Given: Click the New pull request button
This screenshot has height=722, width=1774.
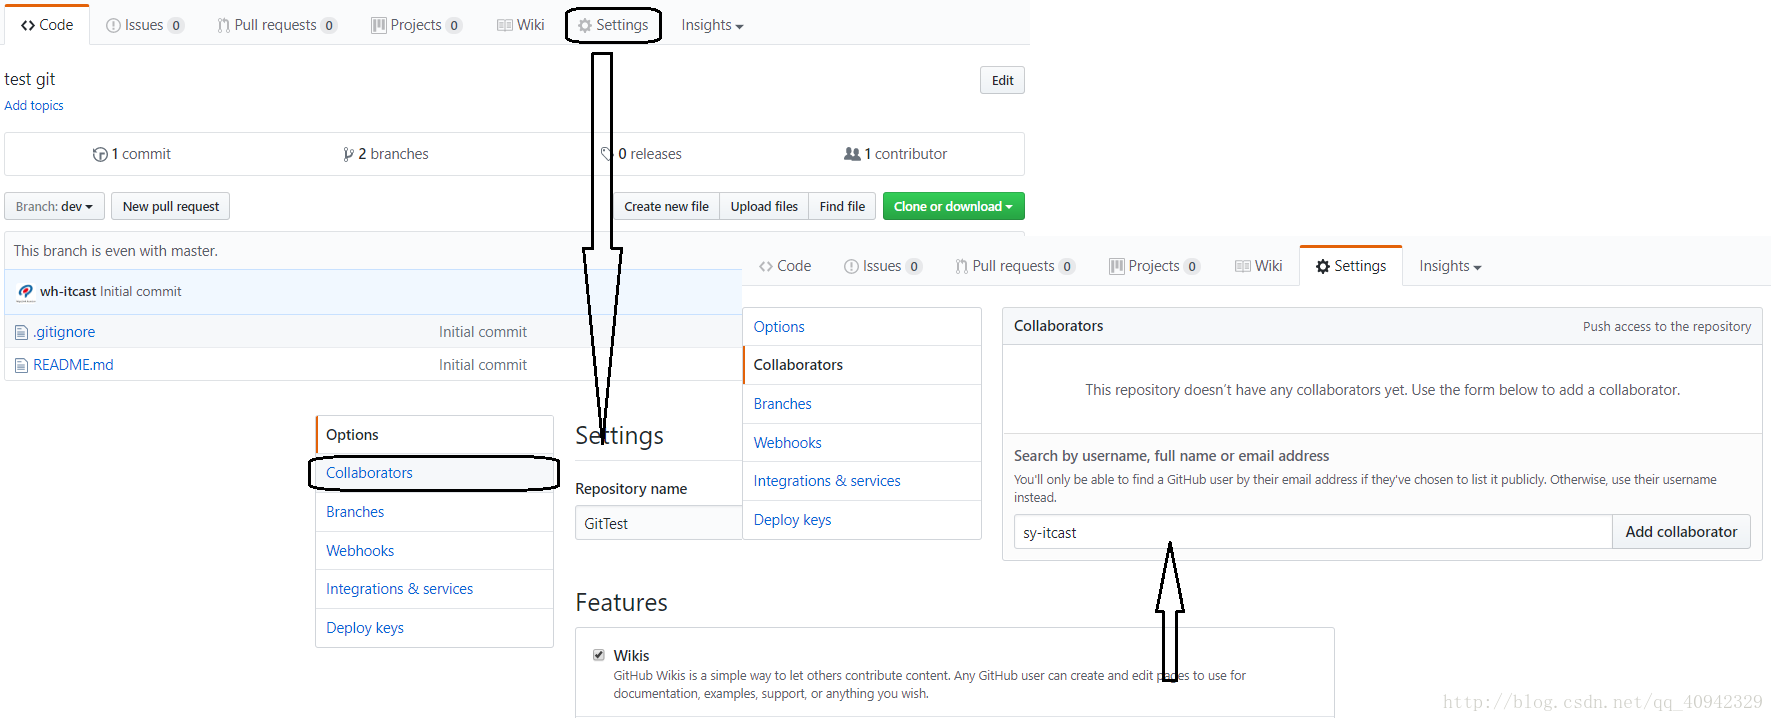Looking at the screenshot, I should click(x=171, y=207).
